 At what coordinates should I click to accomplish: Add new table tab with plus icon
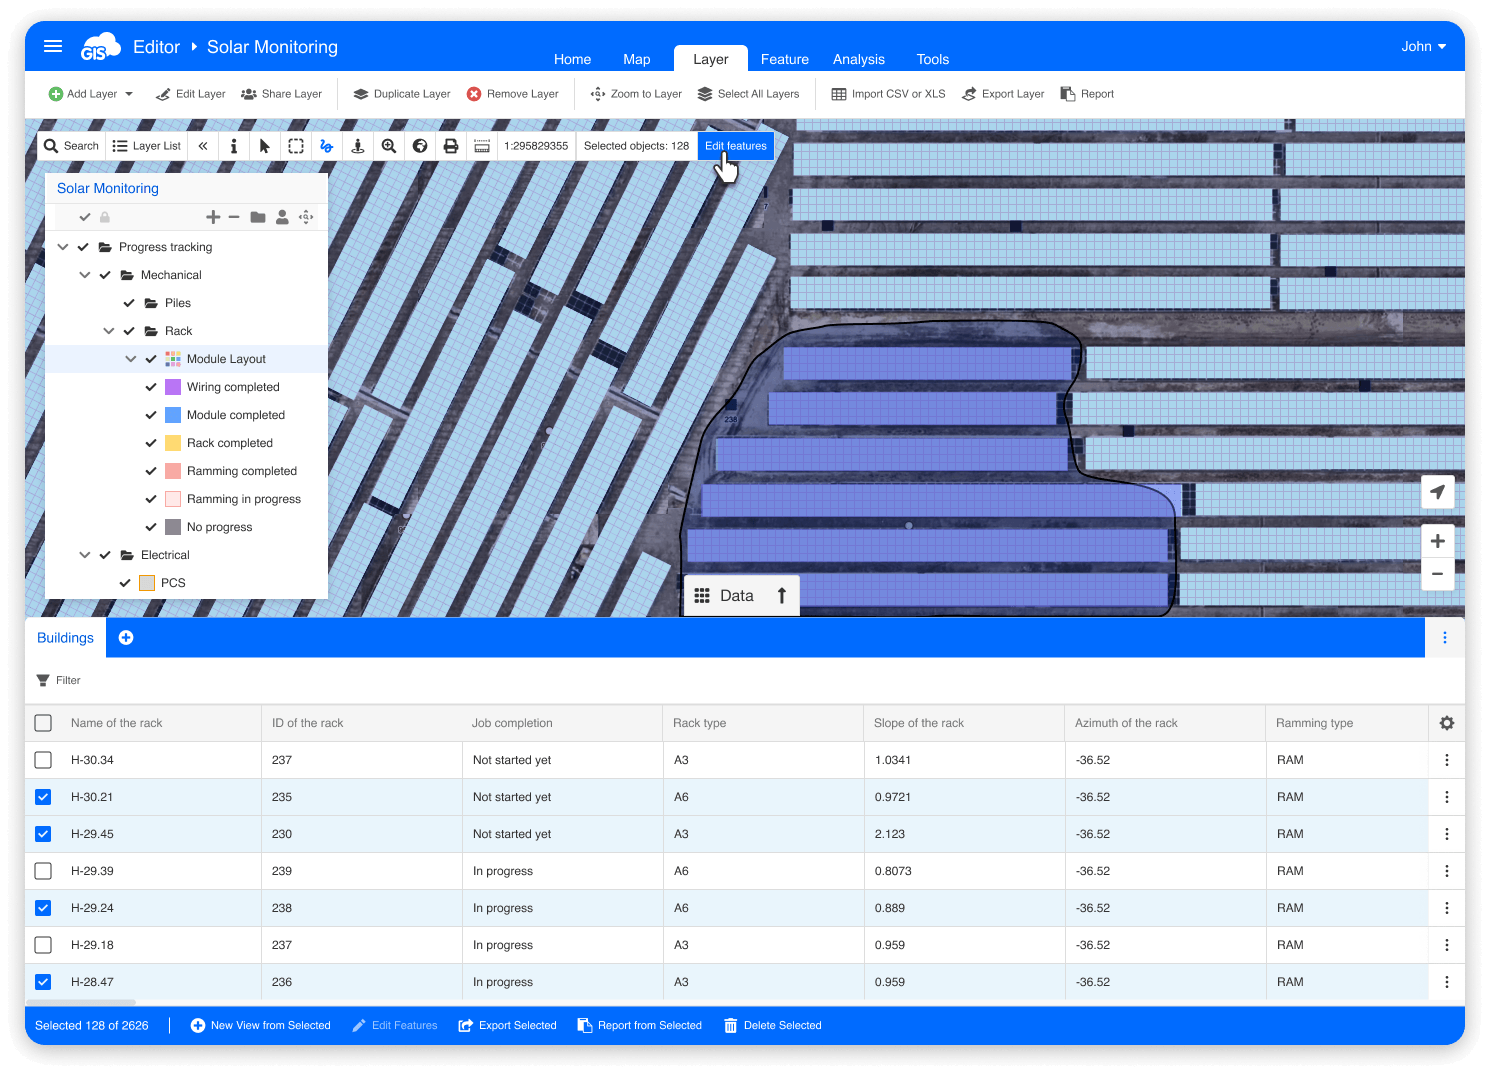[x=126, y=638]
